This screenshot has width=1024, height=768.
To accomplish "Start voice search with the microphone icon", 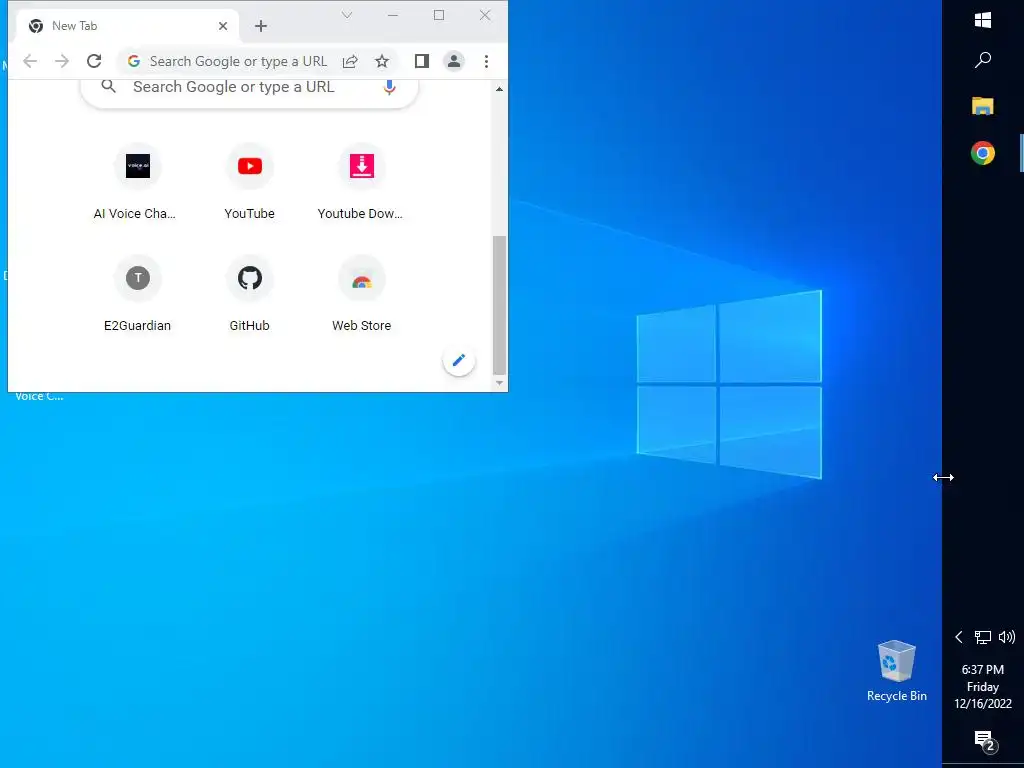I will pos(389,87).
